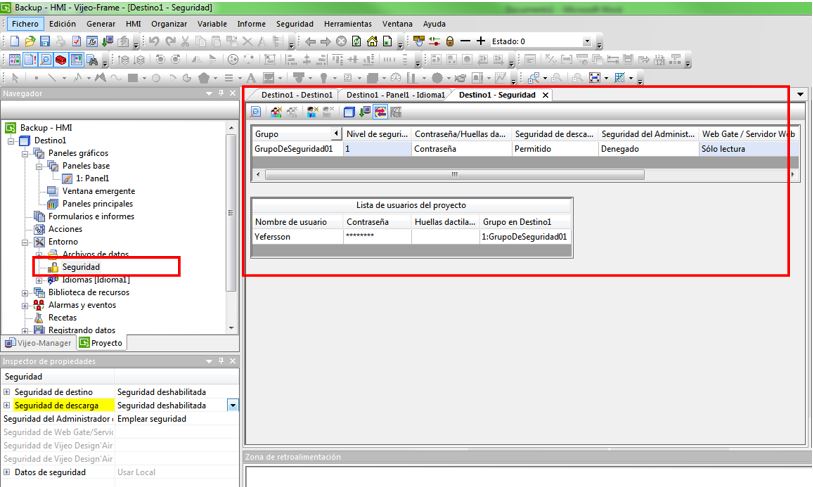Expand Seguridad de destino property

point(7,392)
